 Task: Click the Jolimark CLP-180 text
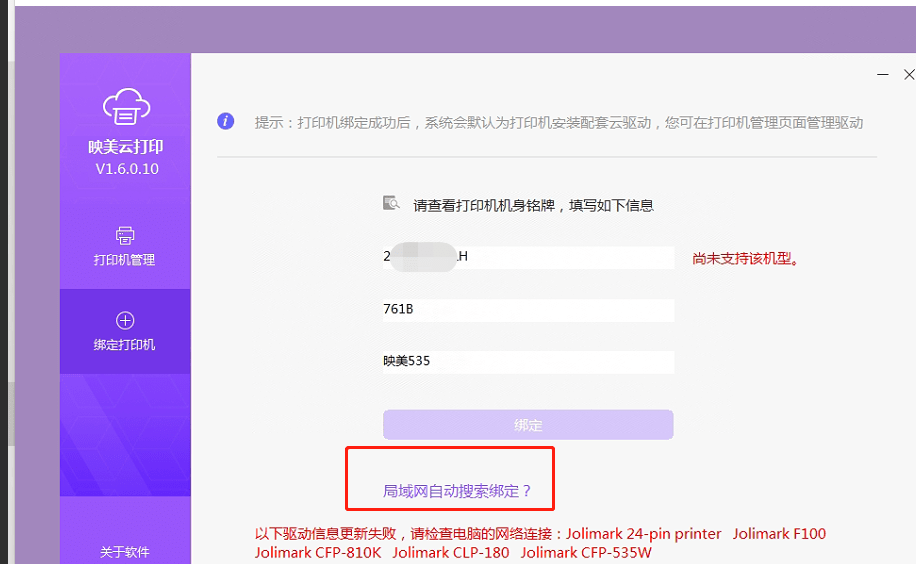450,552
